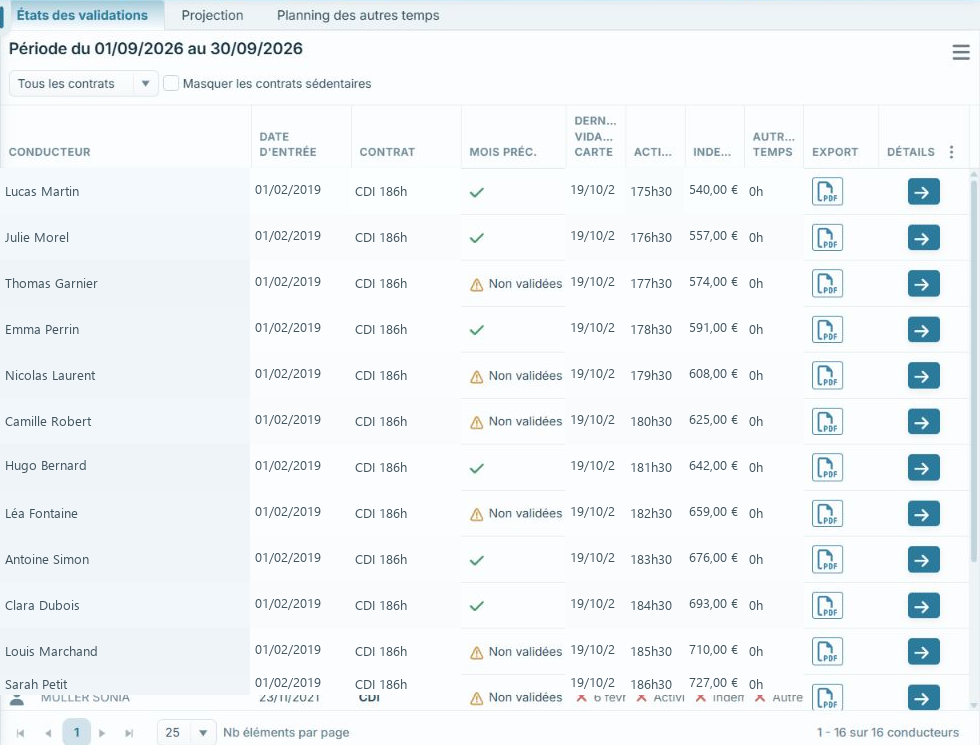Export PDF for Lucas Martin
Viewport: 980px width, 745px height.
[x=827, y=191]
